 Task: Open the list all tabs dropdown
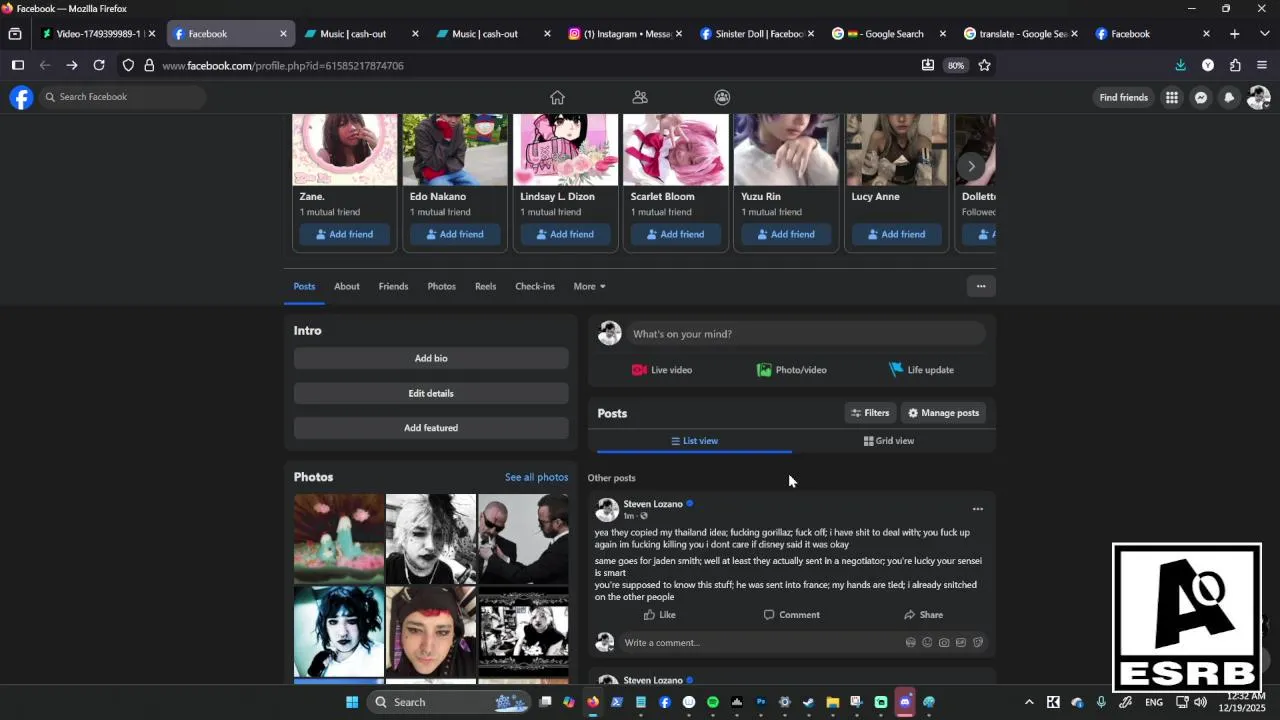[x=1263, y=33]
